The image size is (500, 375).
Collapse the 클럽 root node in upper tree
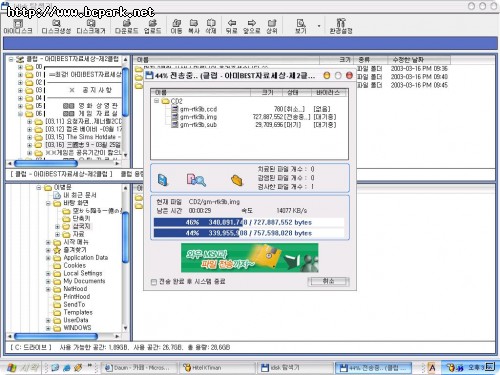click(11, 59)
